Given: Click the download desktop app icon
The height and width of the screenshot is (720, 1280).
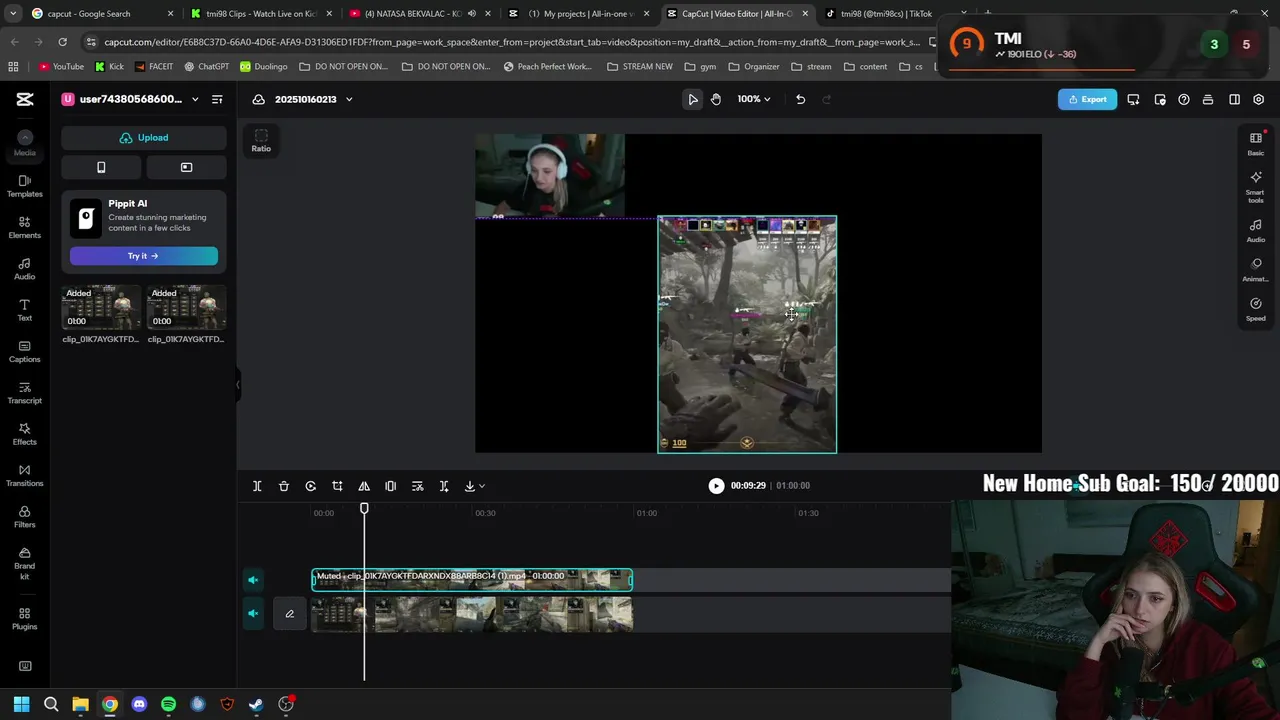Looking at the screenshot, I should tap(1133, 99).
